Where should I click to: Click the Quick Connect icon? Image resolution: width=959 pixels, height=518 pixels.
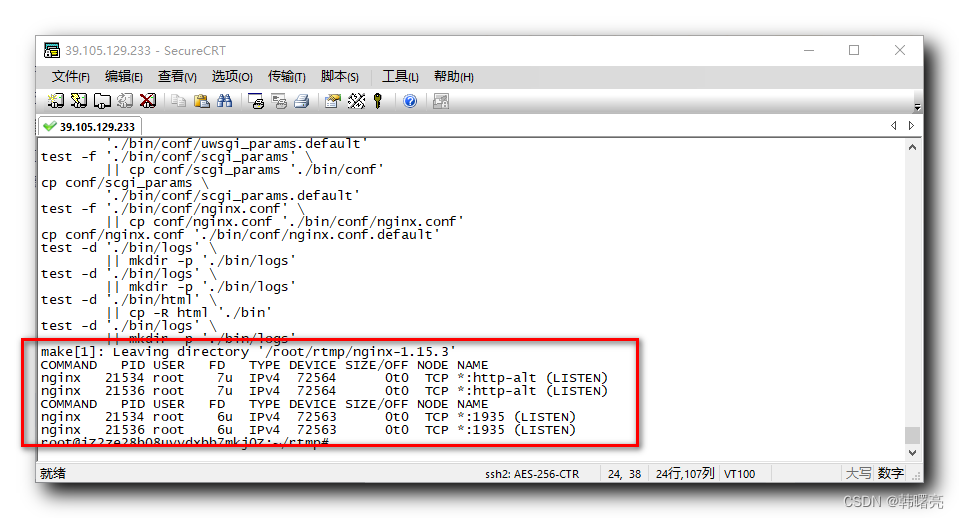click(78, 101)
